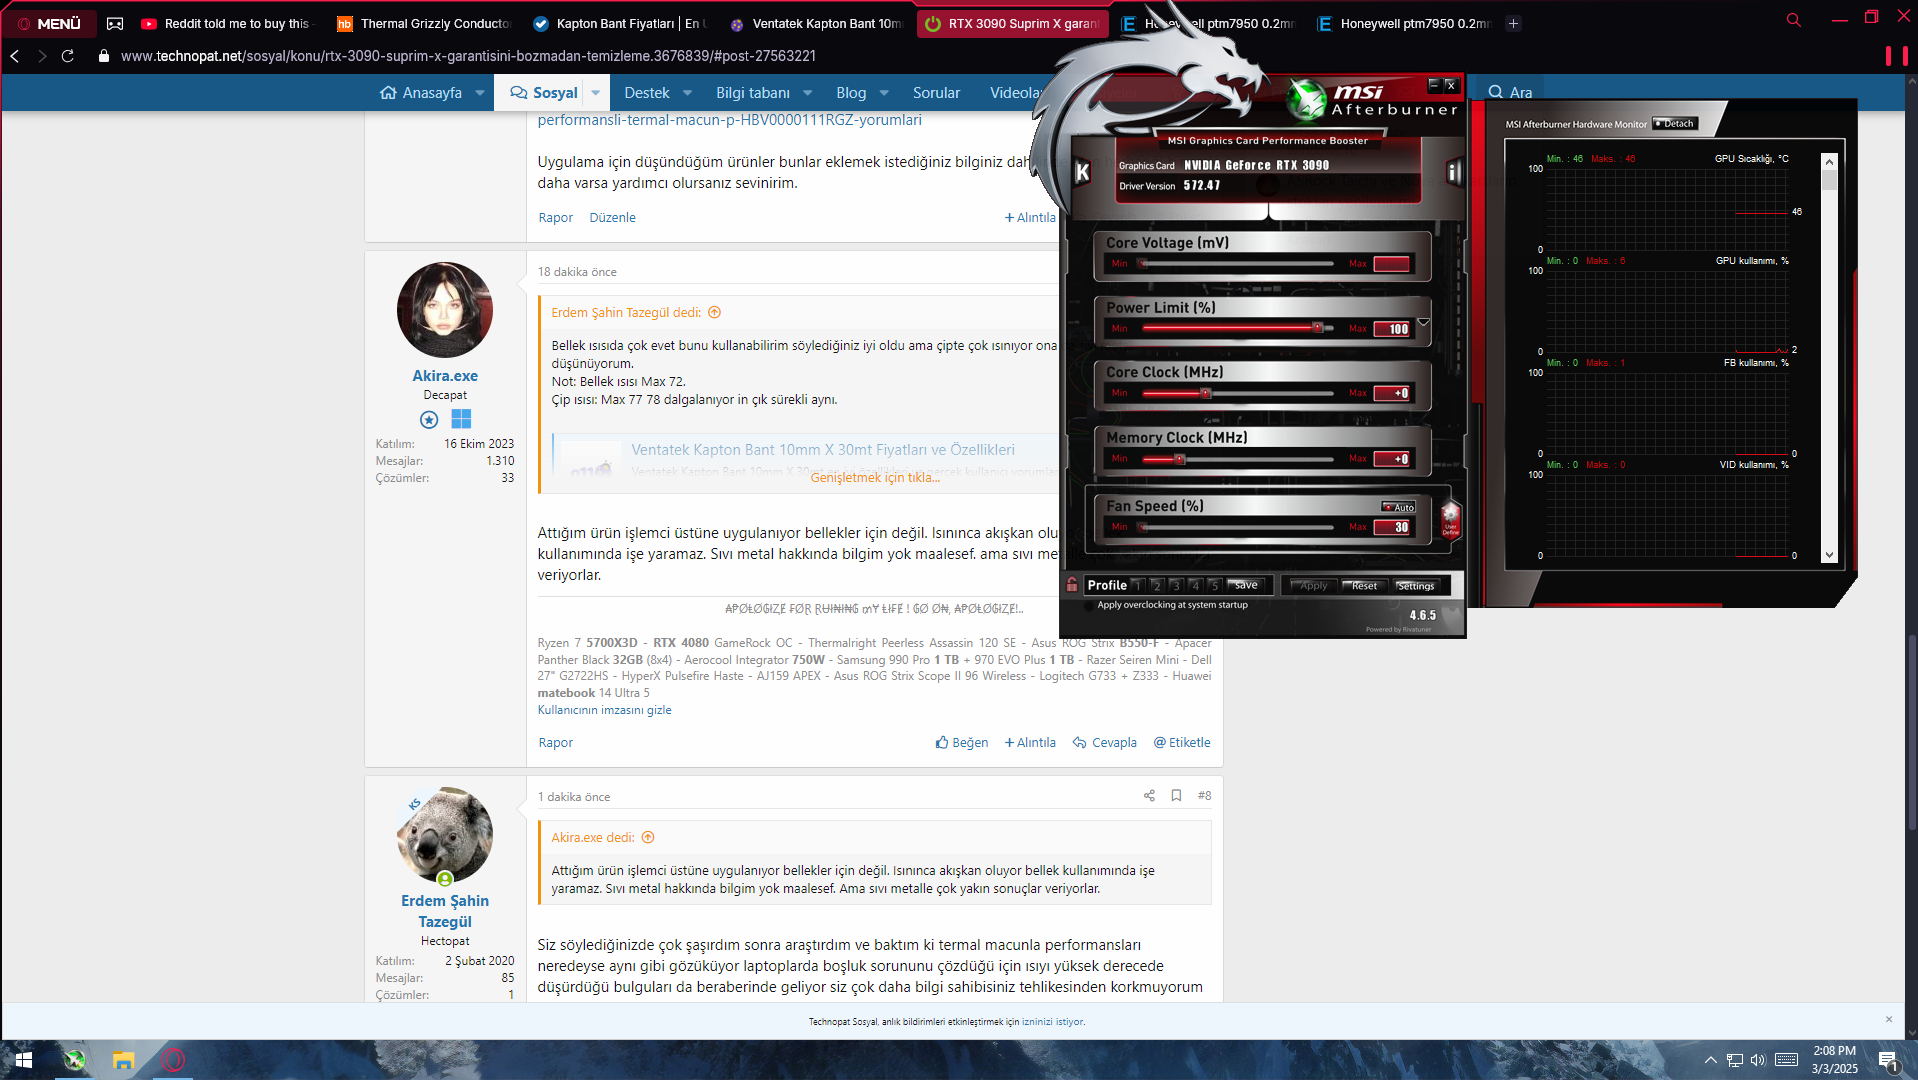Open File Explorer from the taskbar
The width and height of the screenshot is (1918, 1080).
[x=123, y=1060]
